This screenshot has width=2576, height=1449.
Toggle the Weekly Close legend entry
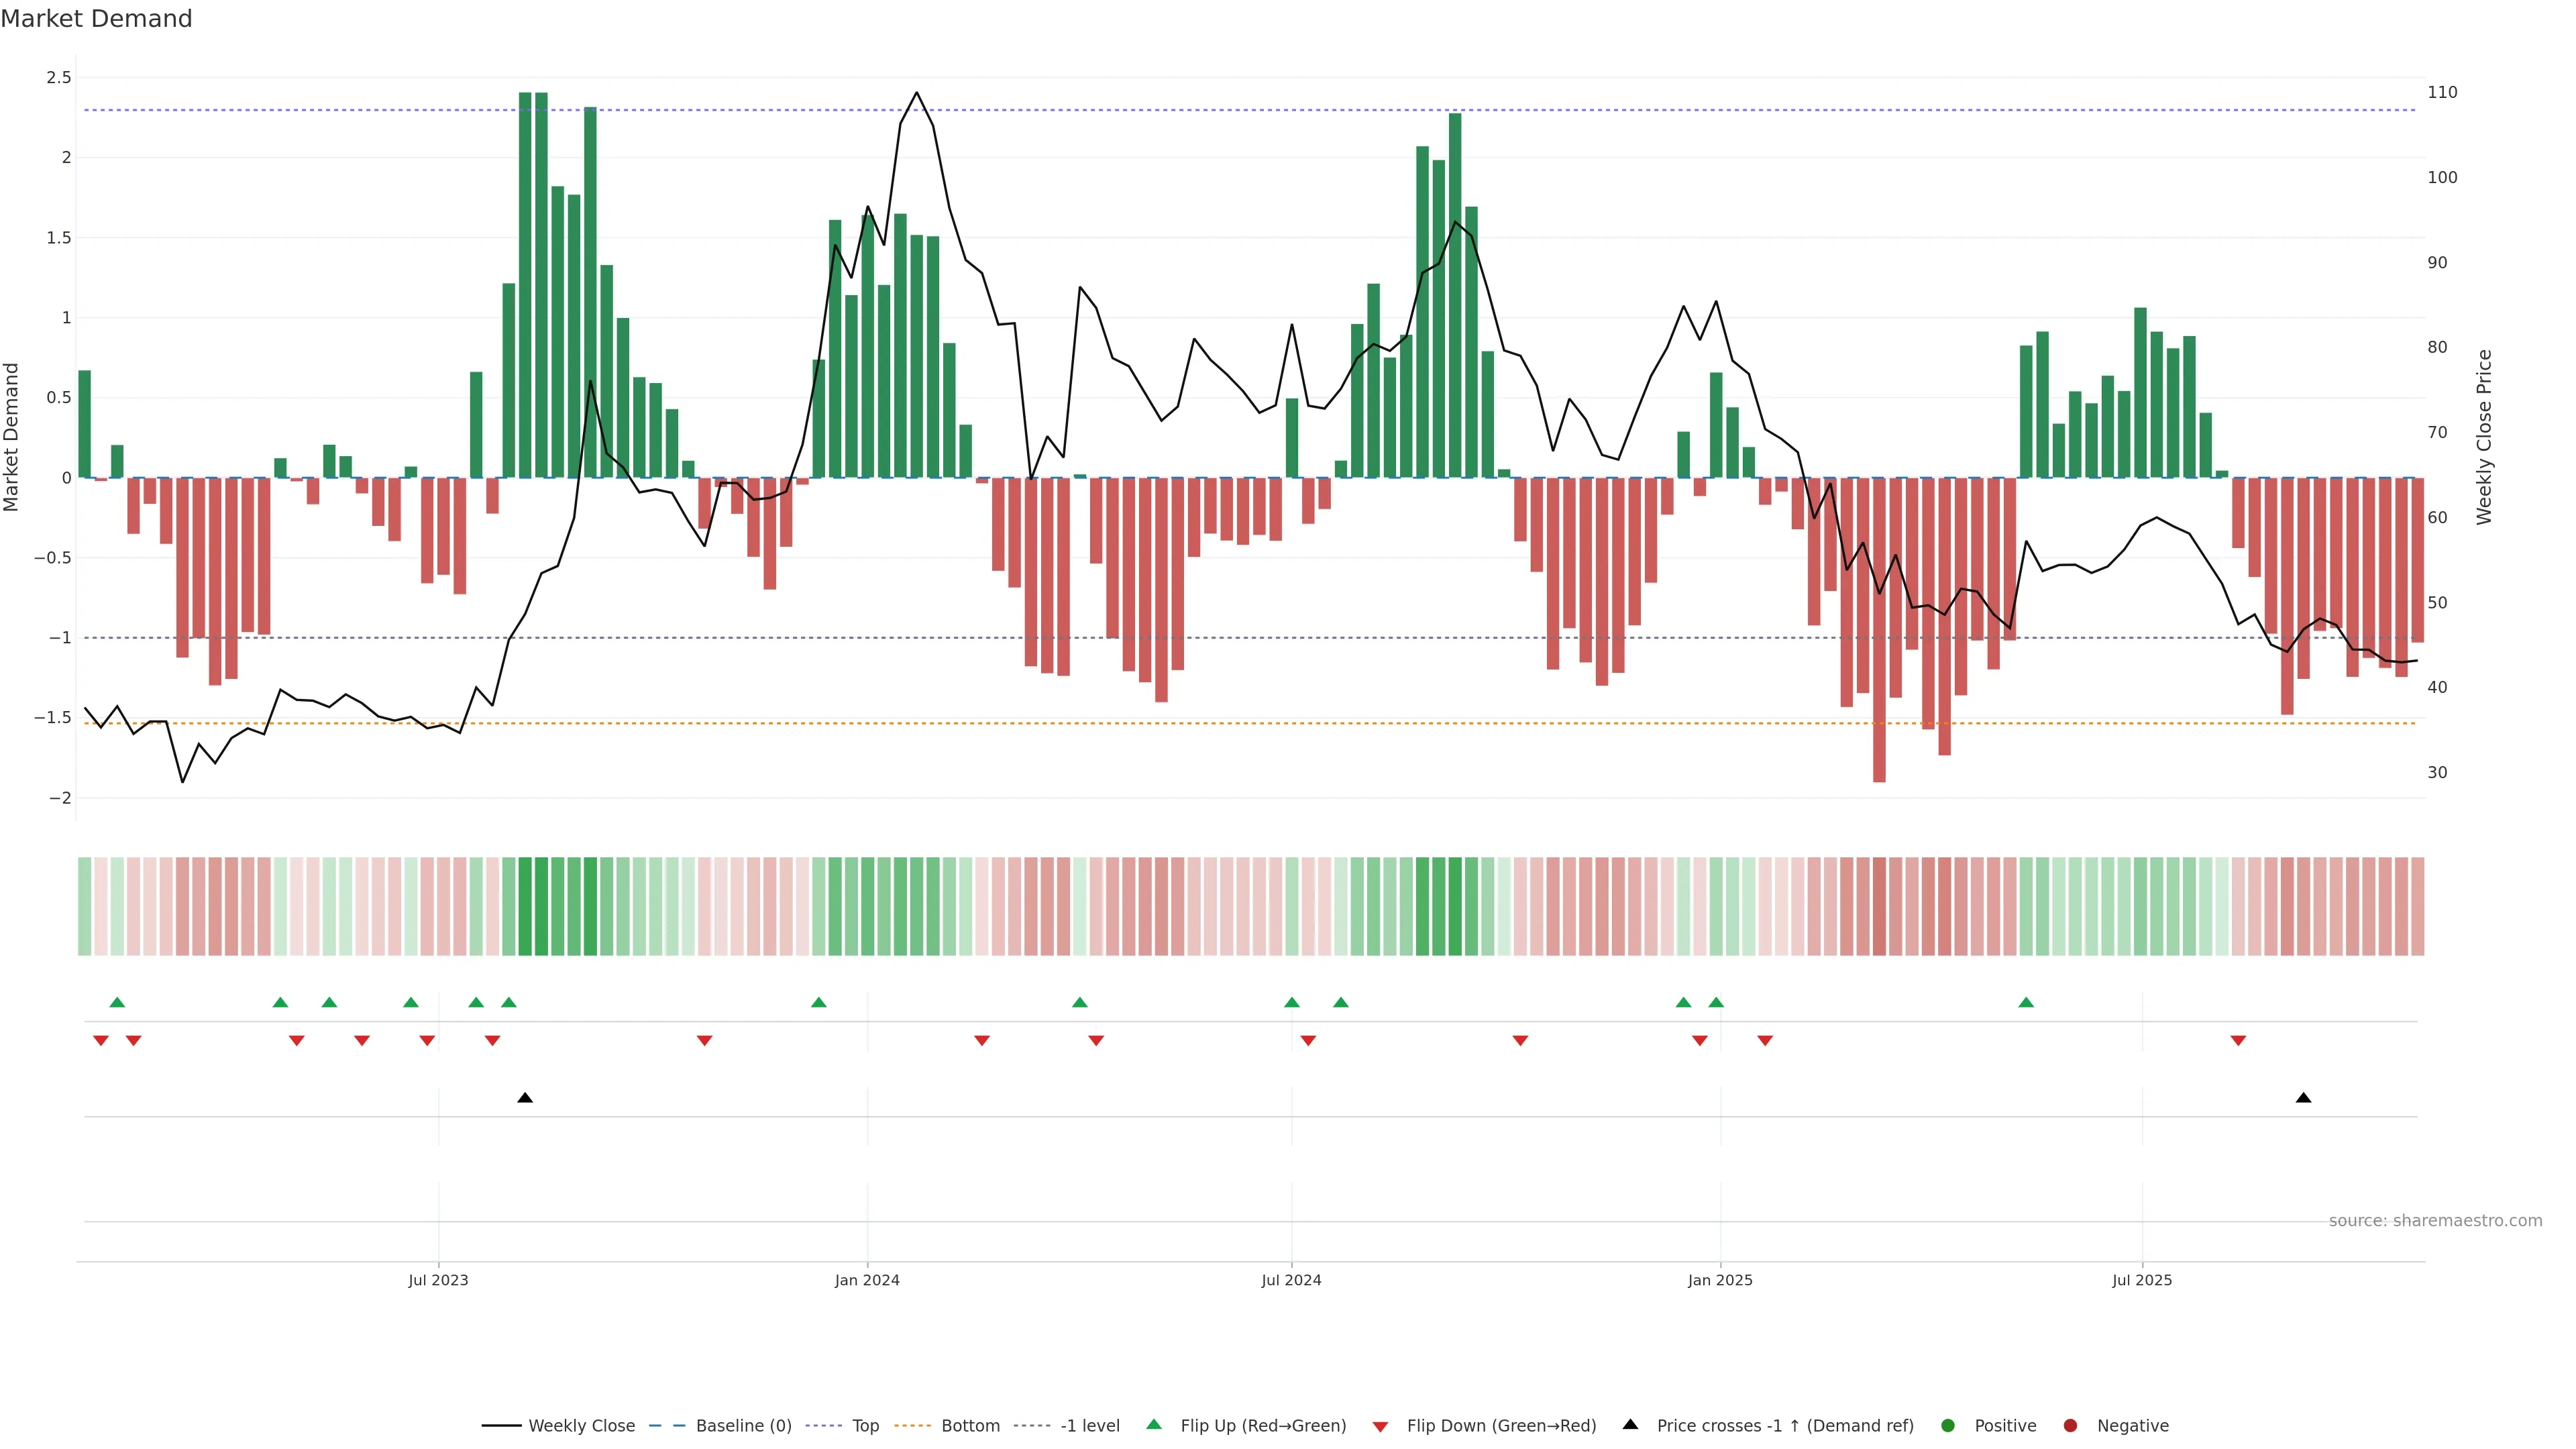(x=581, y=1426)
